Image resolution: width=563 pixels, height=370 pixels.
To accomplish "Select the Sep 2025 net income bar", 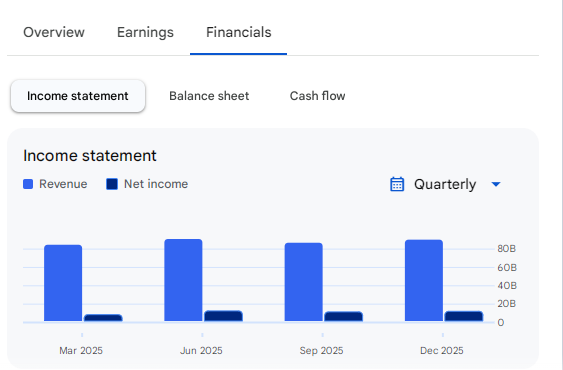I will click(x=344, y=316).
